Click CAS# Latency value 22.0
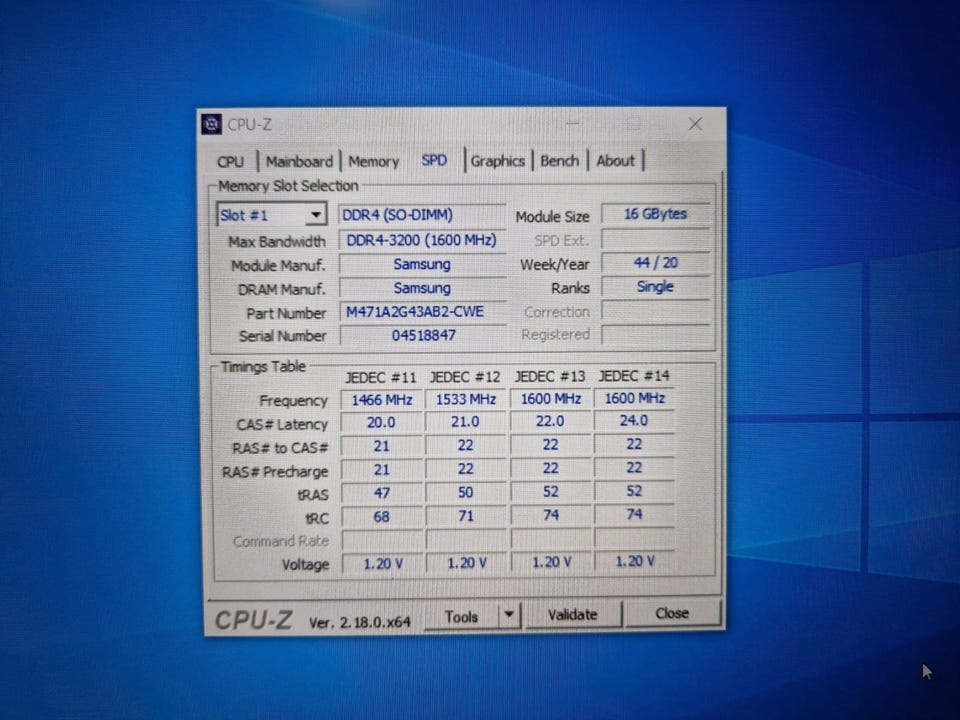960x720 pixels. 550,421
